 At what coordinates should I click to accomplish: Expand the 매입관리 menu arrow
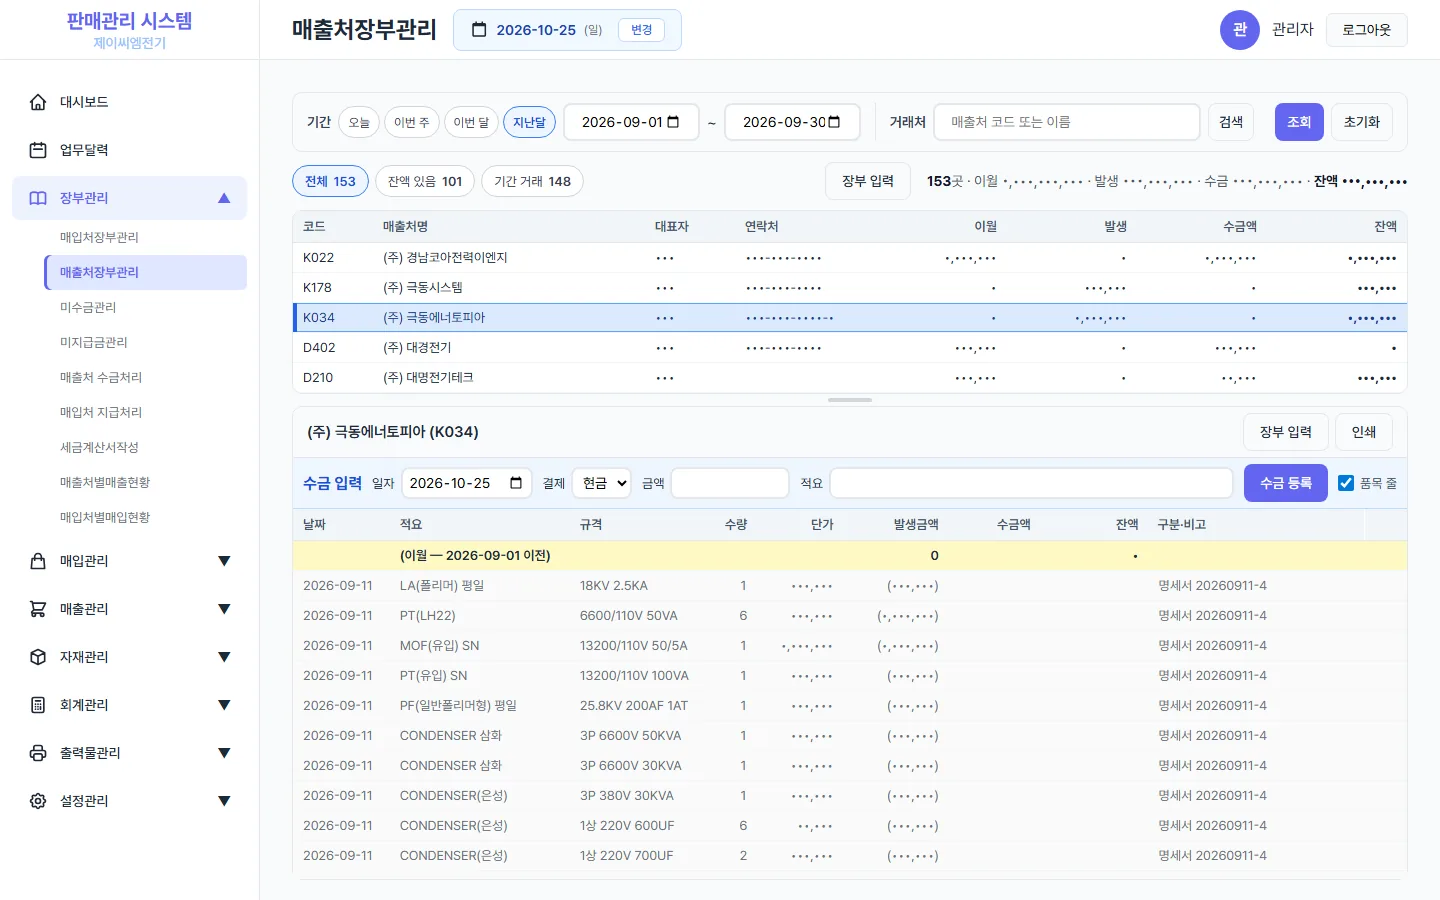coord(224,561)
